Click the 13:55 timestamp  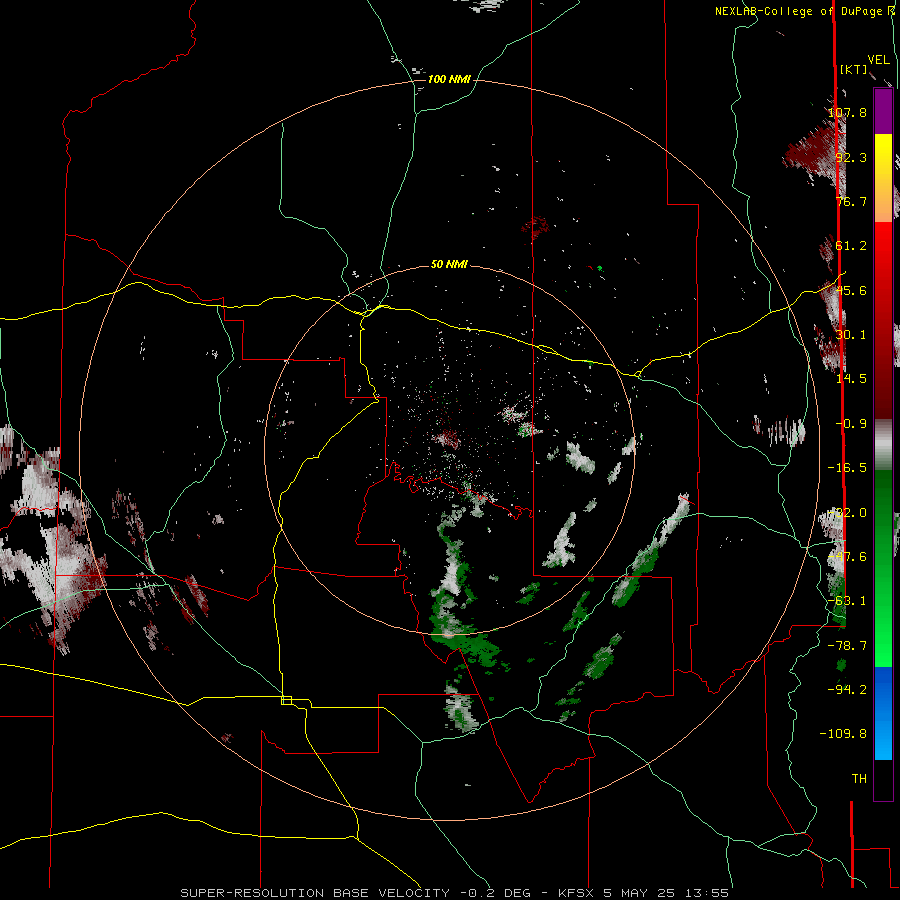(x=707, y=893)
